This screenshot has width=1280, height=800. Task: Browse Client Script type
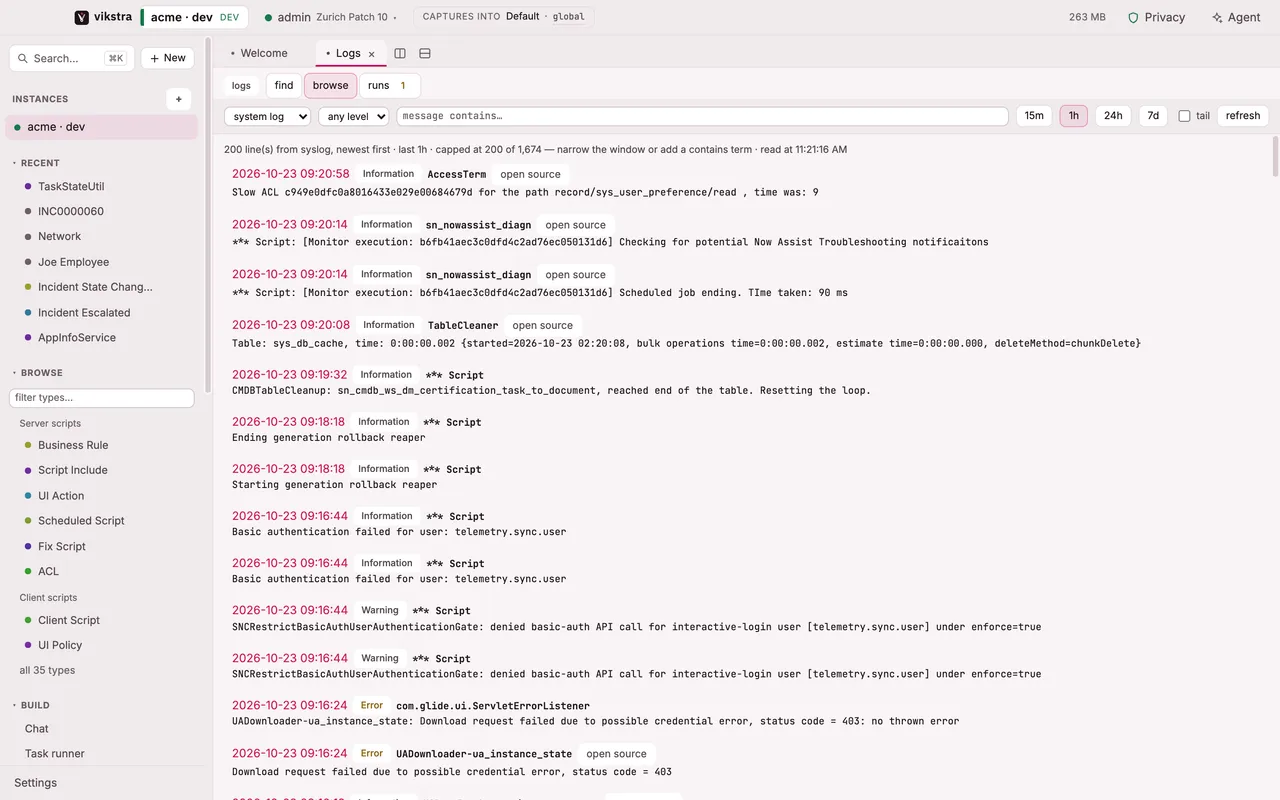click(x=69, y=620)
